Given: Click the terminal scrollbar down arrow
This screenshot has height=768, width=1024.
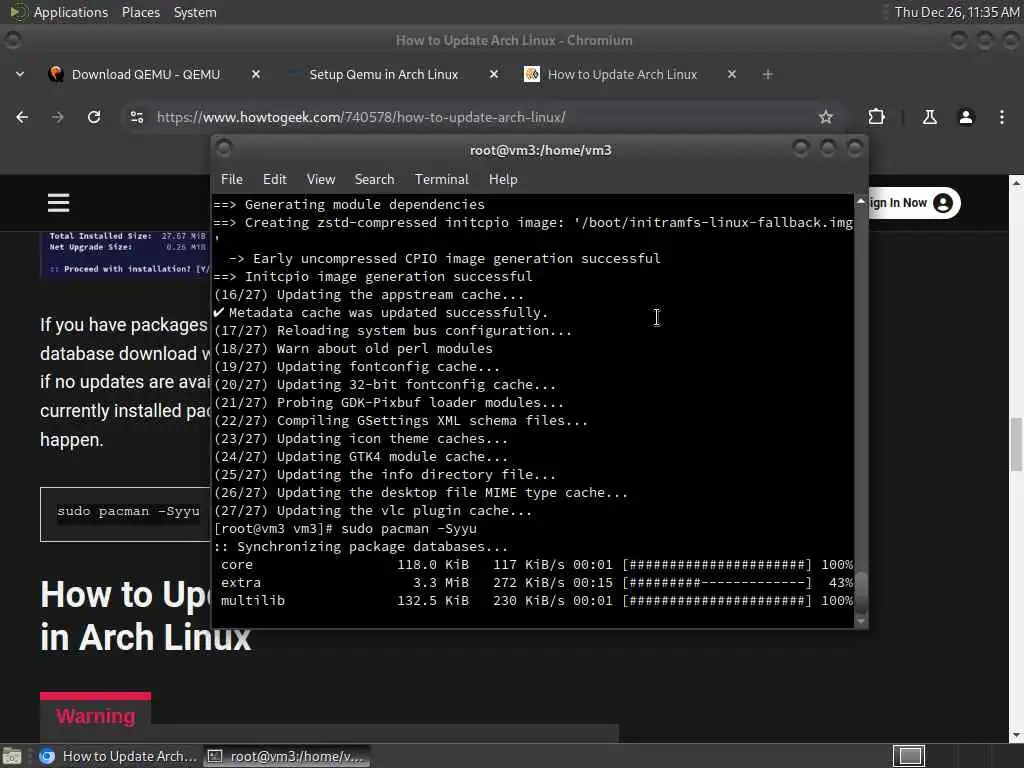Looking at the screenshot, I should point(861,621).
